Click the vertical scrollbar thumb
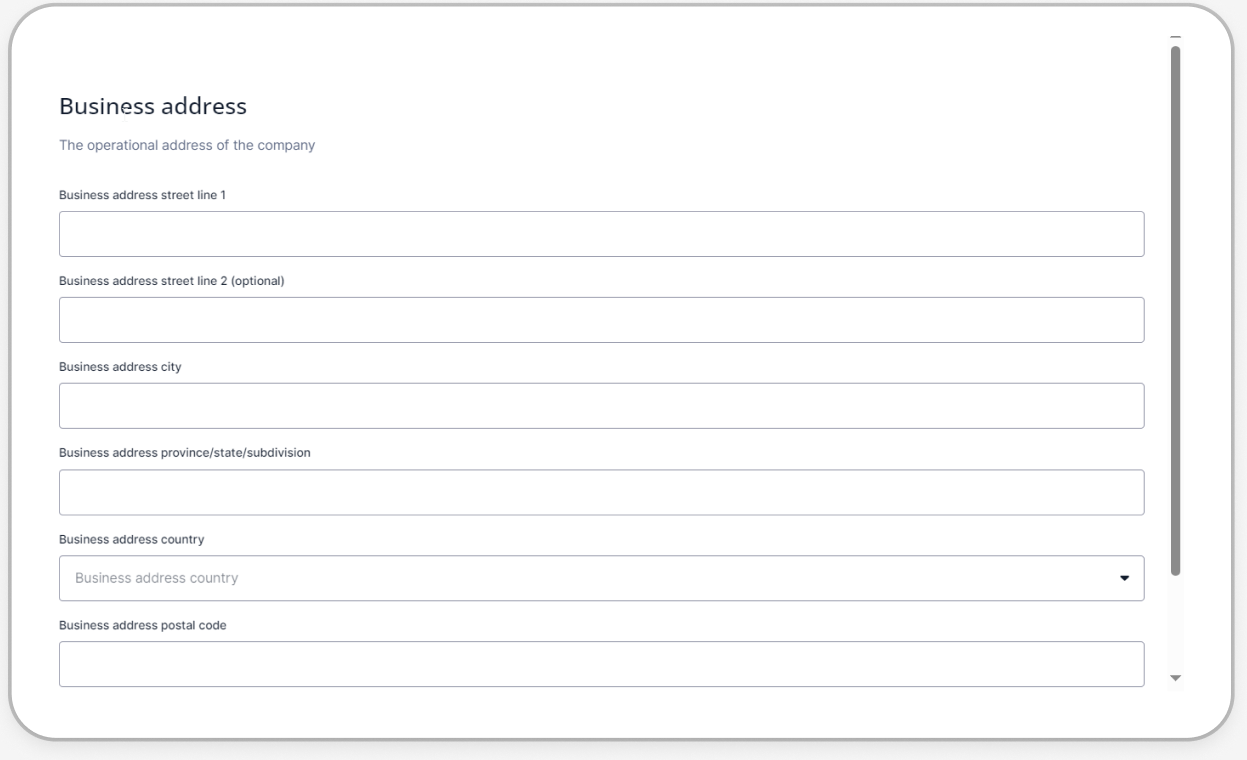Viewport: 1247px width, 760px height. [1175, 310]
